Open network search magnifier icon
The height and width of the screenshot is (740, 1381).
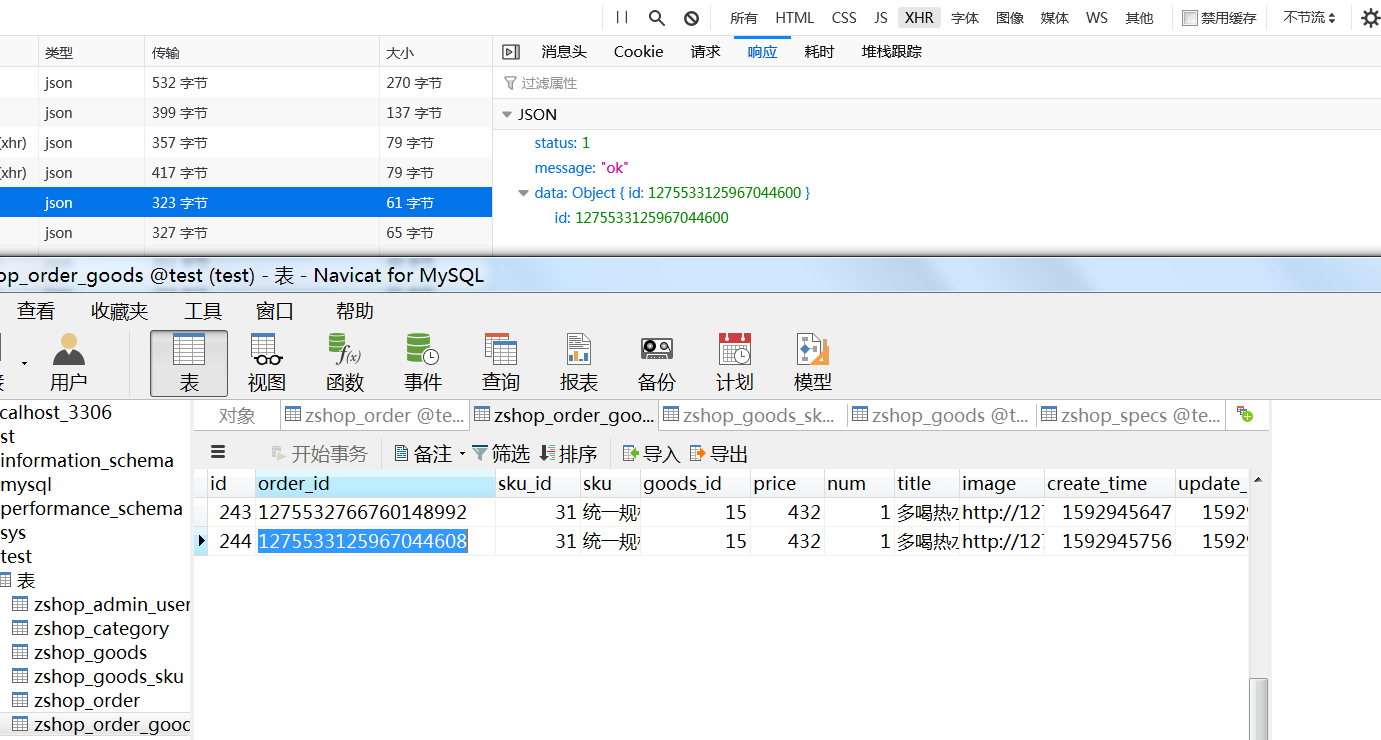[x=657, y=17]
